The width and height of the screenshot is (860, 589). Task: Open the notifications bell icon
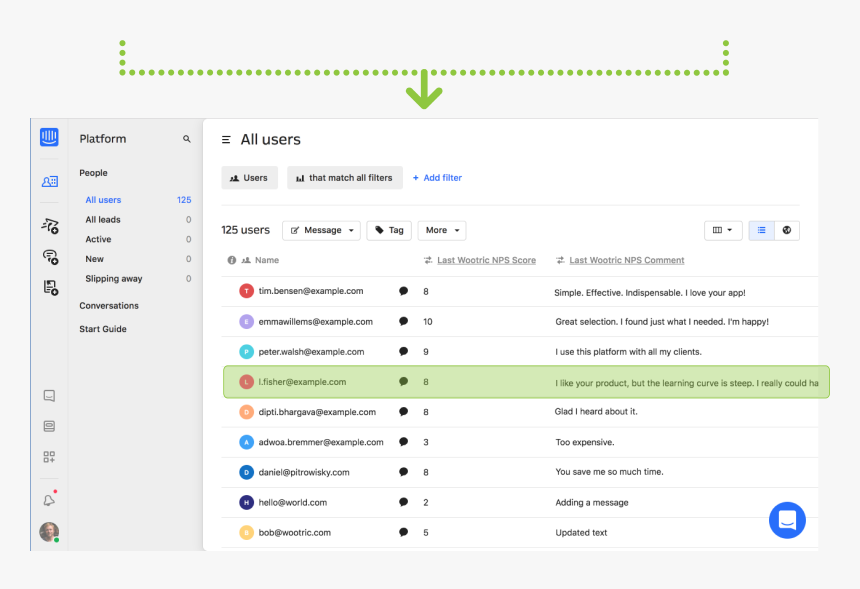click(x=49, y=500)
